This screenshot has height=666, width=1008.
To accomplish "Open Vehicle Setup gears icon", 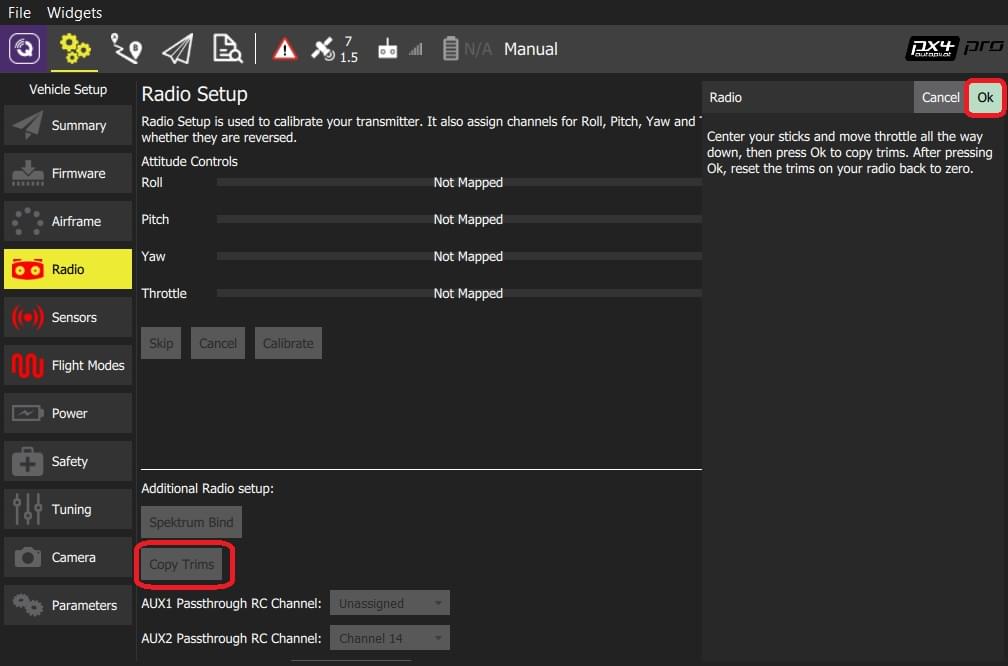I will point(75,49).
